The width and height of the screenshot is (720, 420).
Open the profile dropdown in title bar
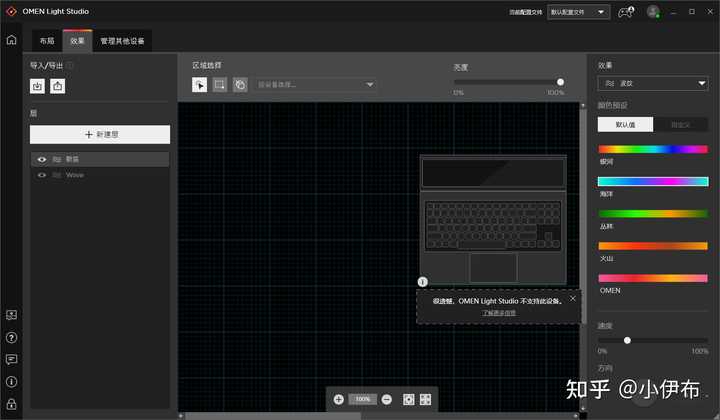point(578,12)
